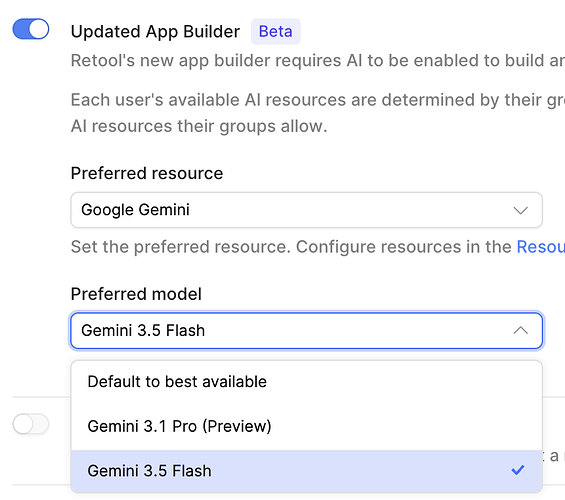This screenshot has width=565, height=500.
Task: Choose Default to best available
Action: (306, 382)
